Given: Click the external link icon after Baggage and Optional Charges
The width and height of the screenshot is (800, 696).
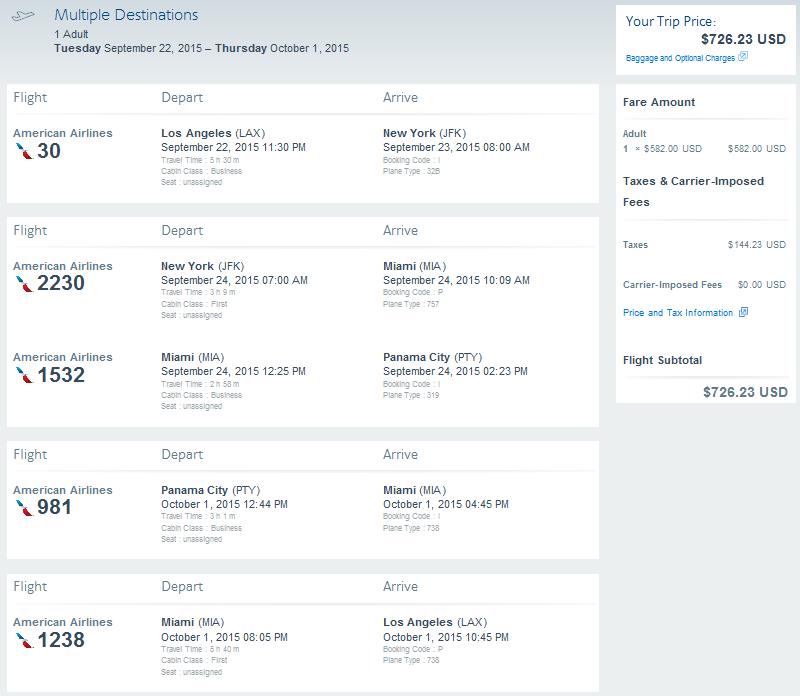Looking at the screenshot, I should click(x=743, y=58).
